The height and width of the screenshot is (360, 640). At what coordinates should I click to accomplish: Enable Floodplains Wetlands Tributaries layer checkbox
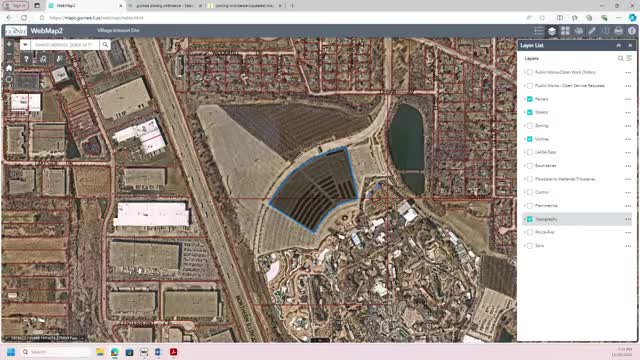(530, 179)
